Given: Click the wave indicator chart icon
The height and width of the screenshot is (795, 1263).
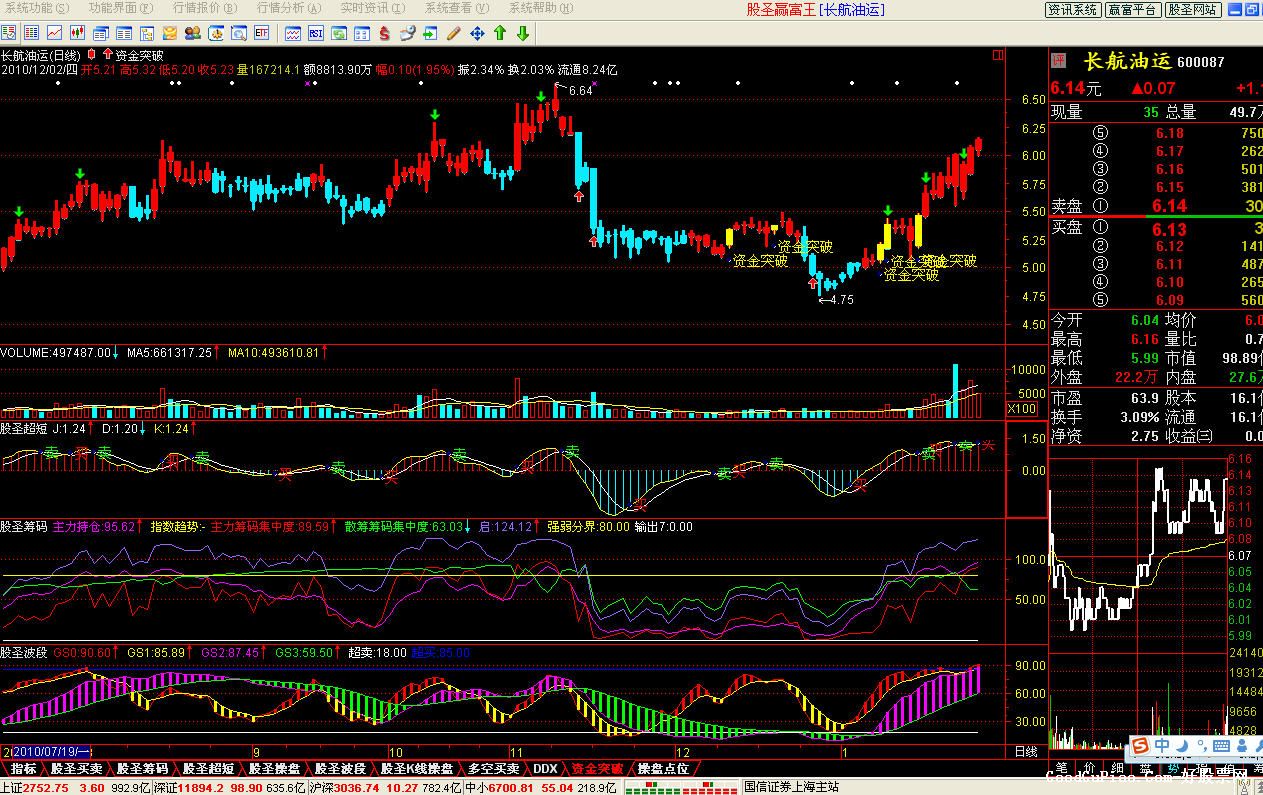Looking at the screenshot, I should pyautogui.click(x=293, y=33).
